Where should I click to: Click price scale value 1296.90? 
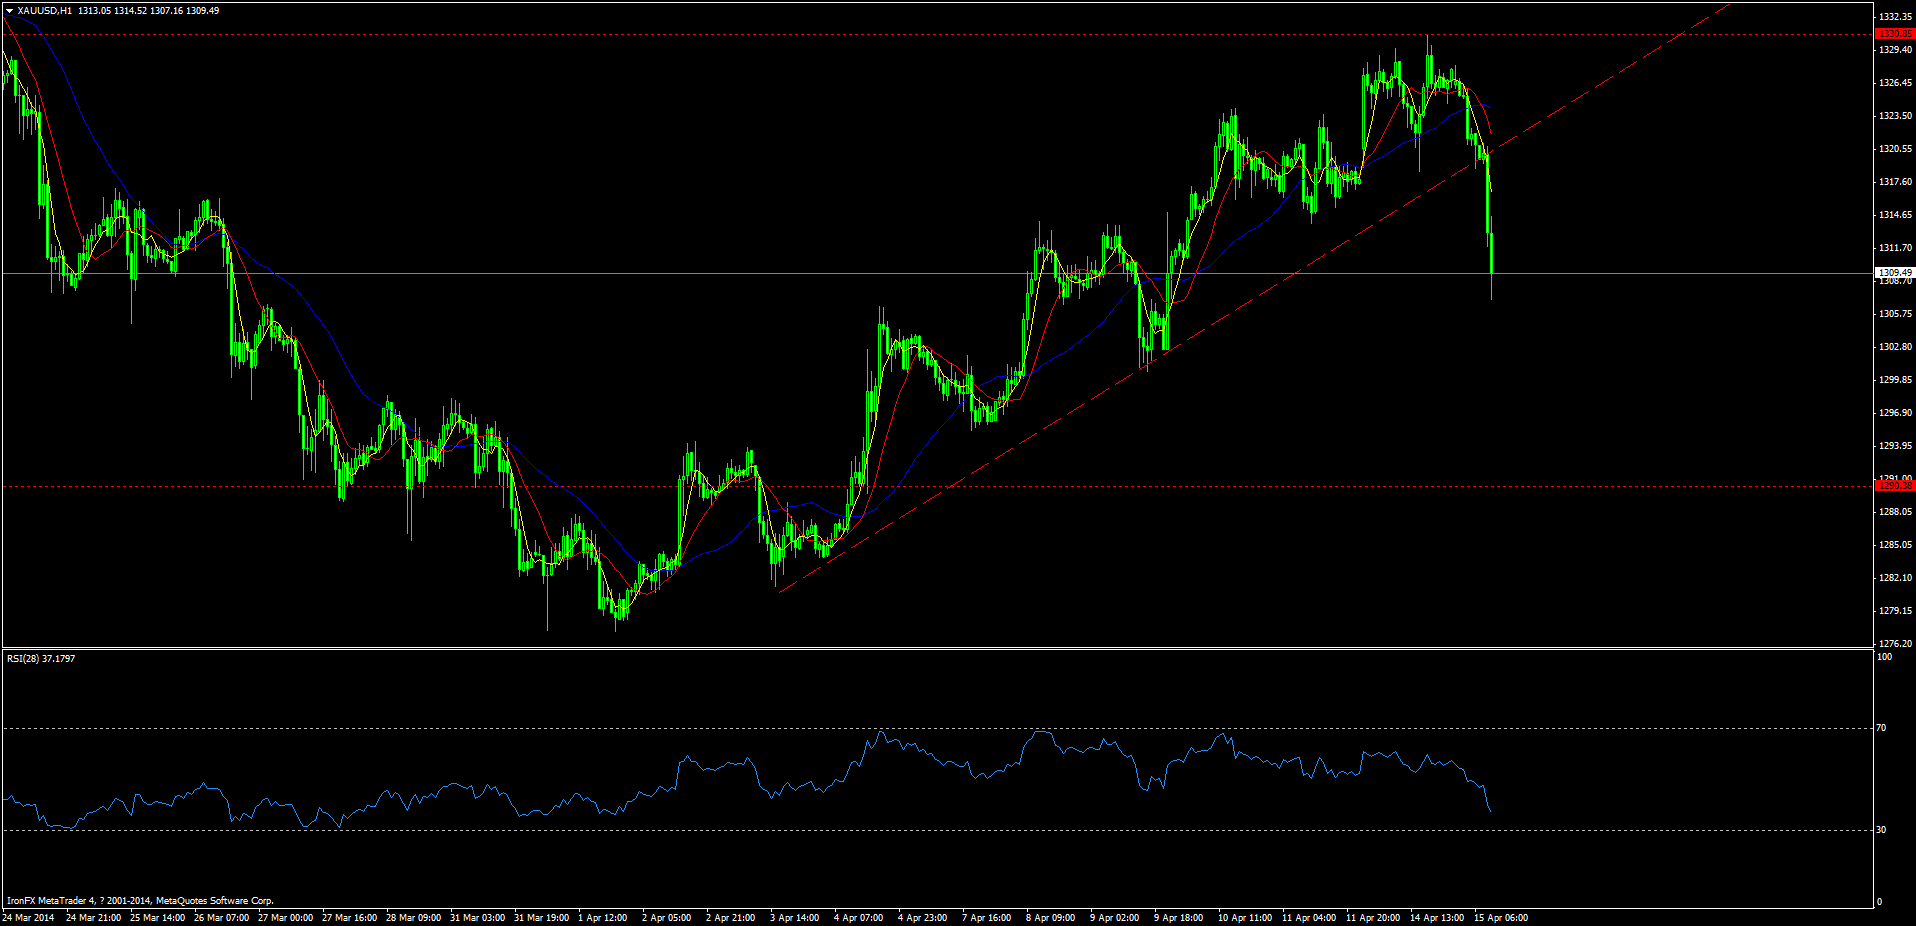1895,413
